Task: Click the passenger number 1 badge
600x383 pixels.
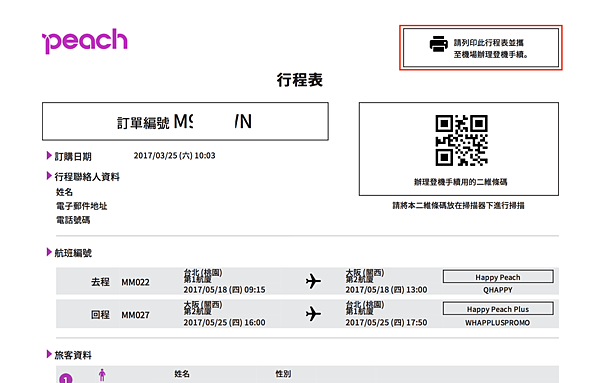Action: (66, 378)
